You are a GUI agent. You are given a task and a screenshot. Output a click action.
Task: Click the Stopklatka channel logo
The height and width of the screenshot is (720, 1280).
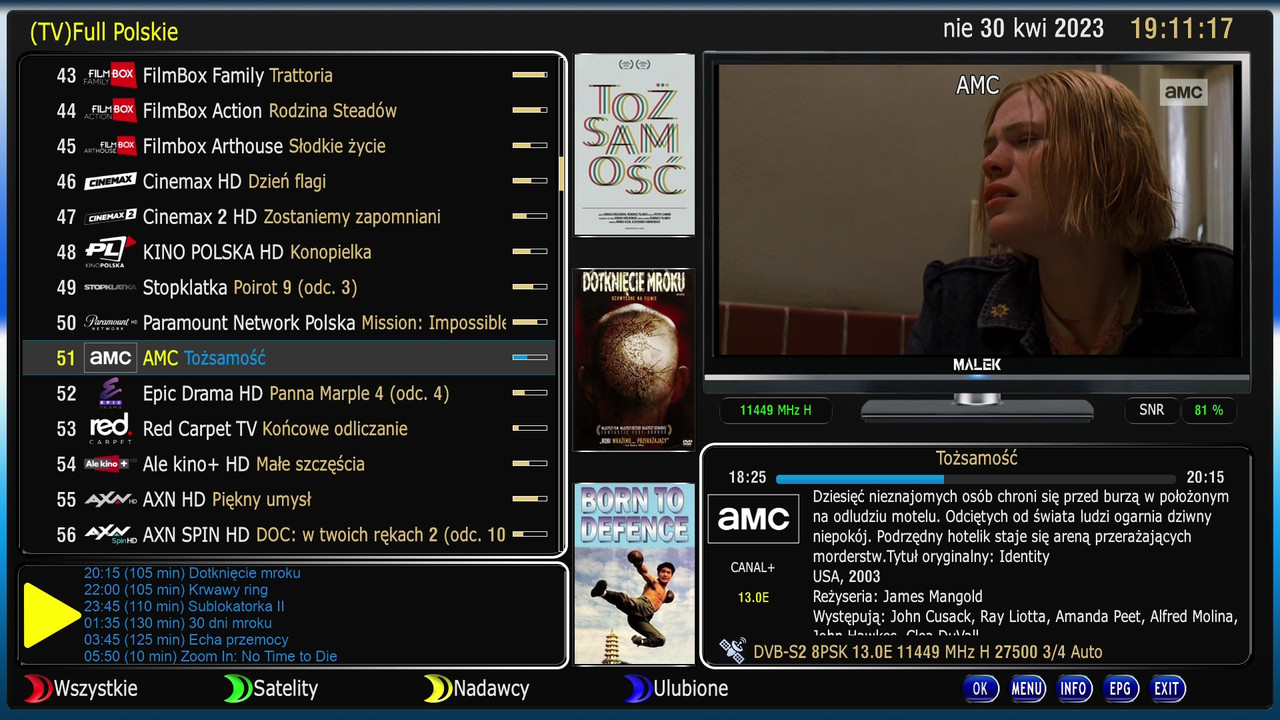pos(110,287)
